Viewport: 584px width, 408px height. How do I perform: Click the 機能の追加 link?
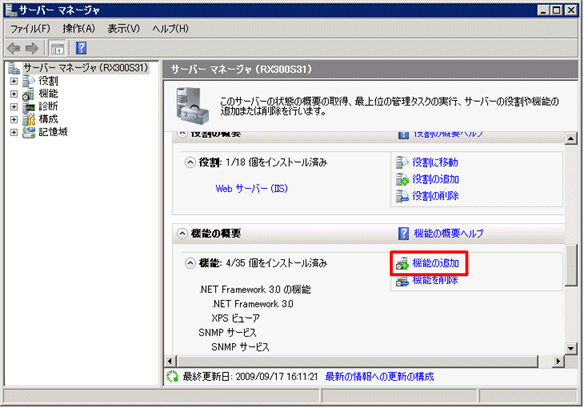(x=435, y=263)
